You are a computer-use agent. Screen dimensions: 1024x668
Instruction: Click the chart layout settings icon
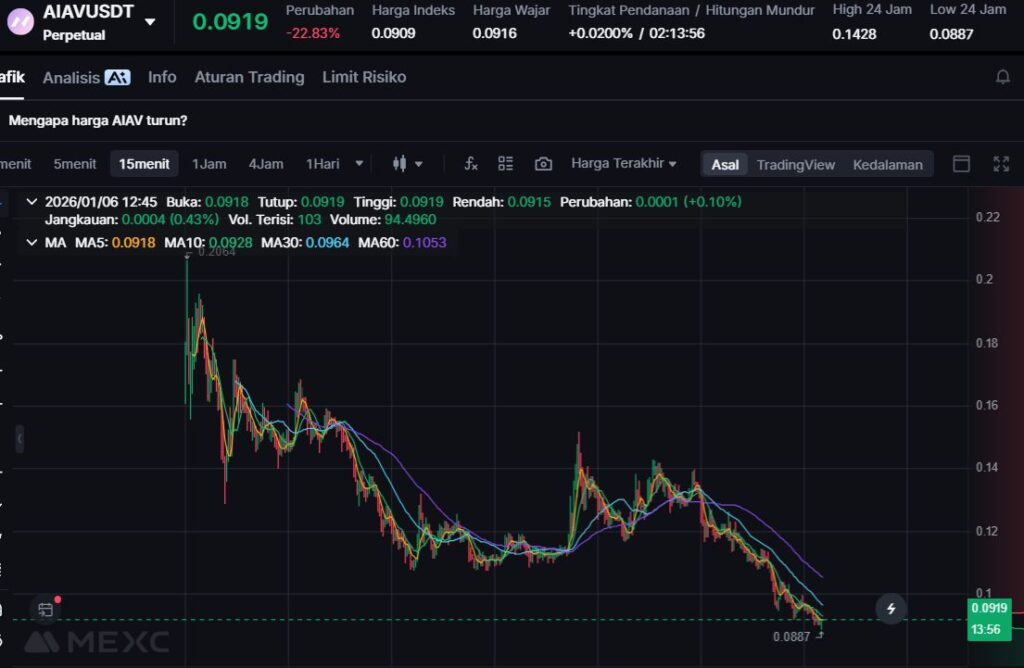coord(506,164)
